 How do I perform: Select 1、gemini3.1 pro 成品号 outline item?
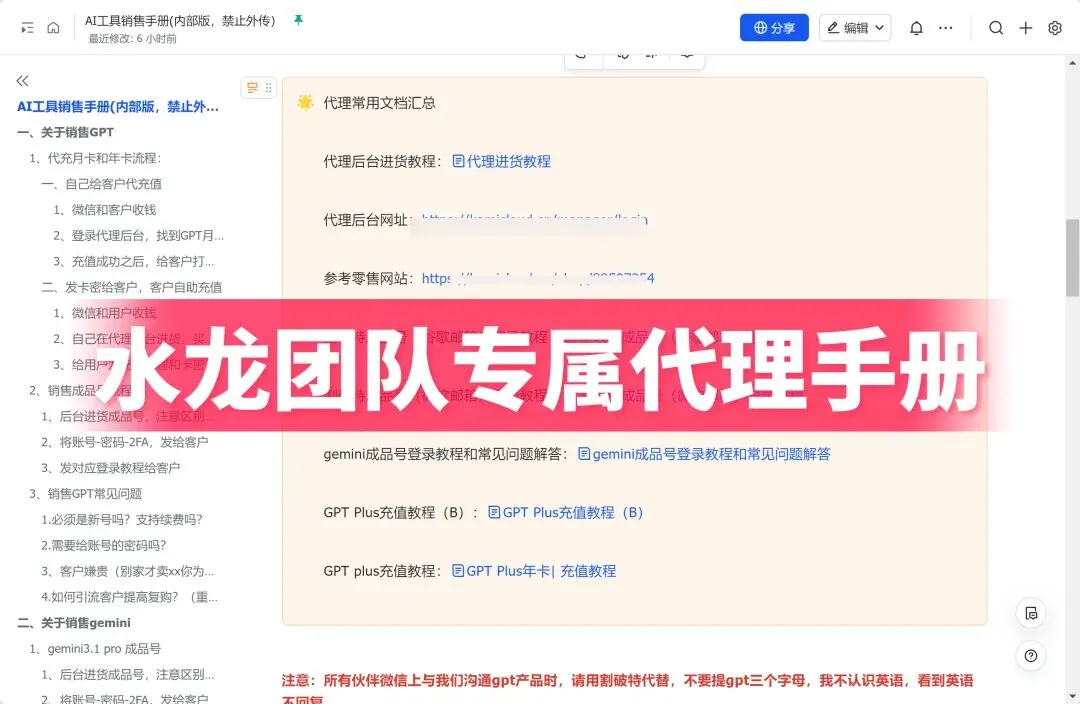click(95, 649)
